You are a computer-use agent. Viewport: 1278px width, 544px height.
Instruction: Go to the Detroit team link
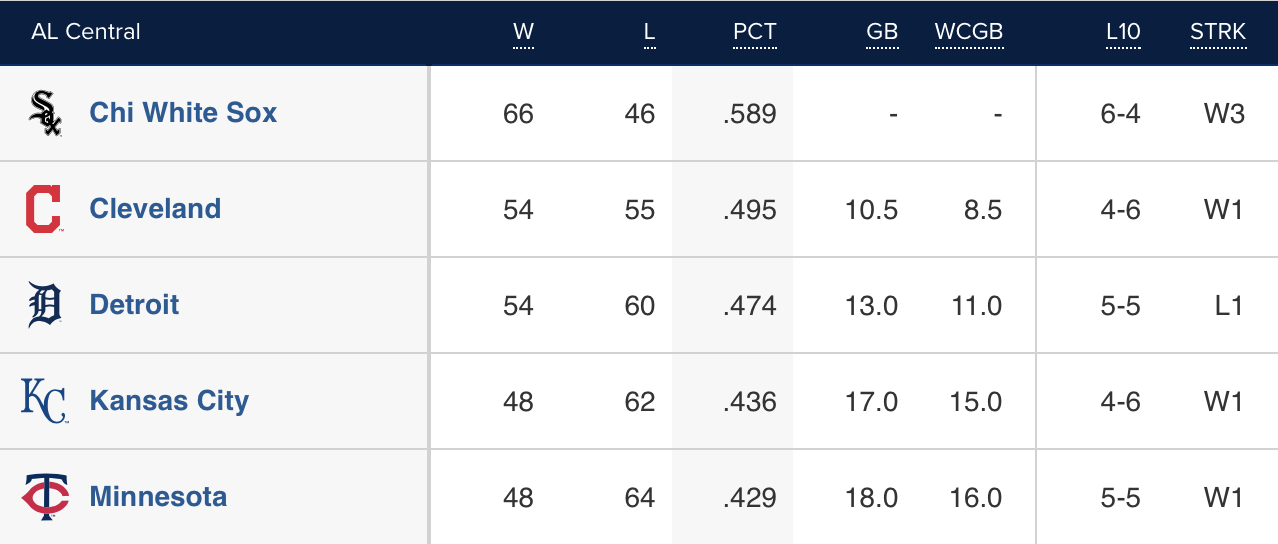[x=134, y=304]
